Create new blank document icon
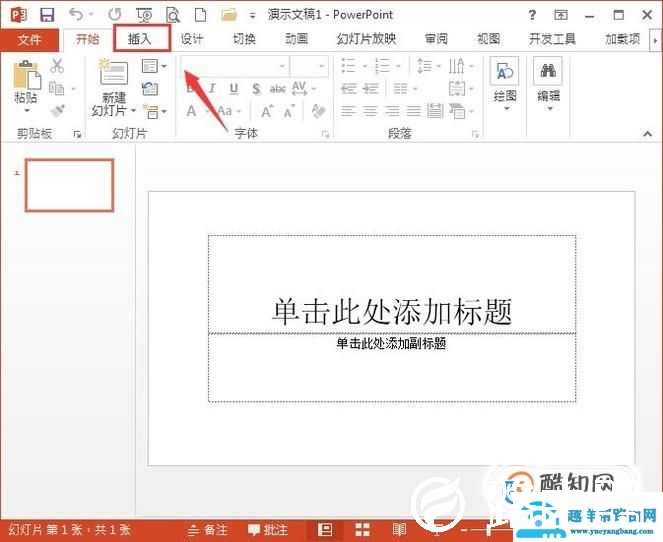The height and width of the screenshot is (542, 663). (x=200, y=15)
